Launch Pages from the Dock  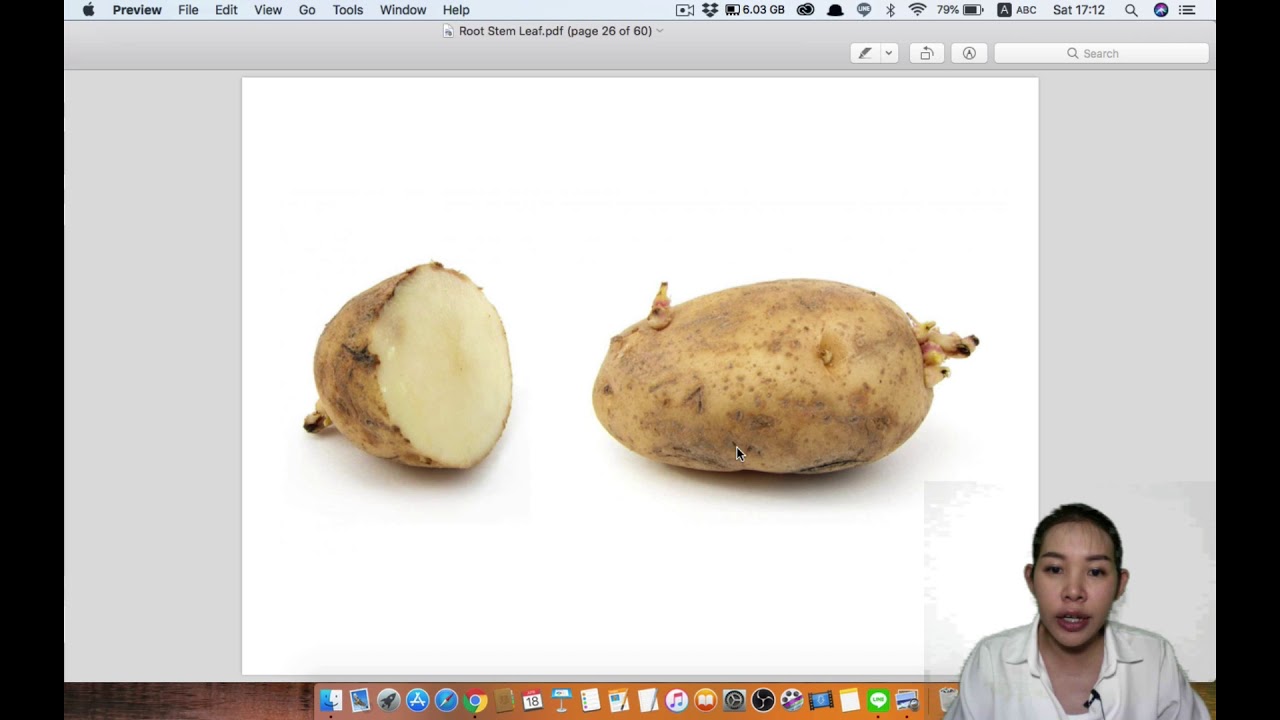(x=619, y=701)
